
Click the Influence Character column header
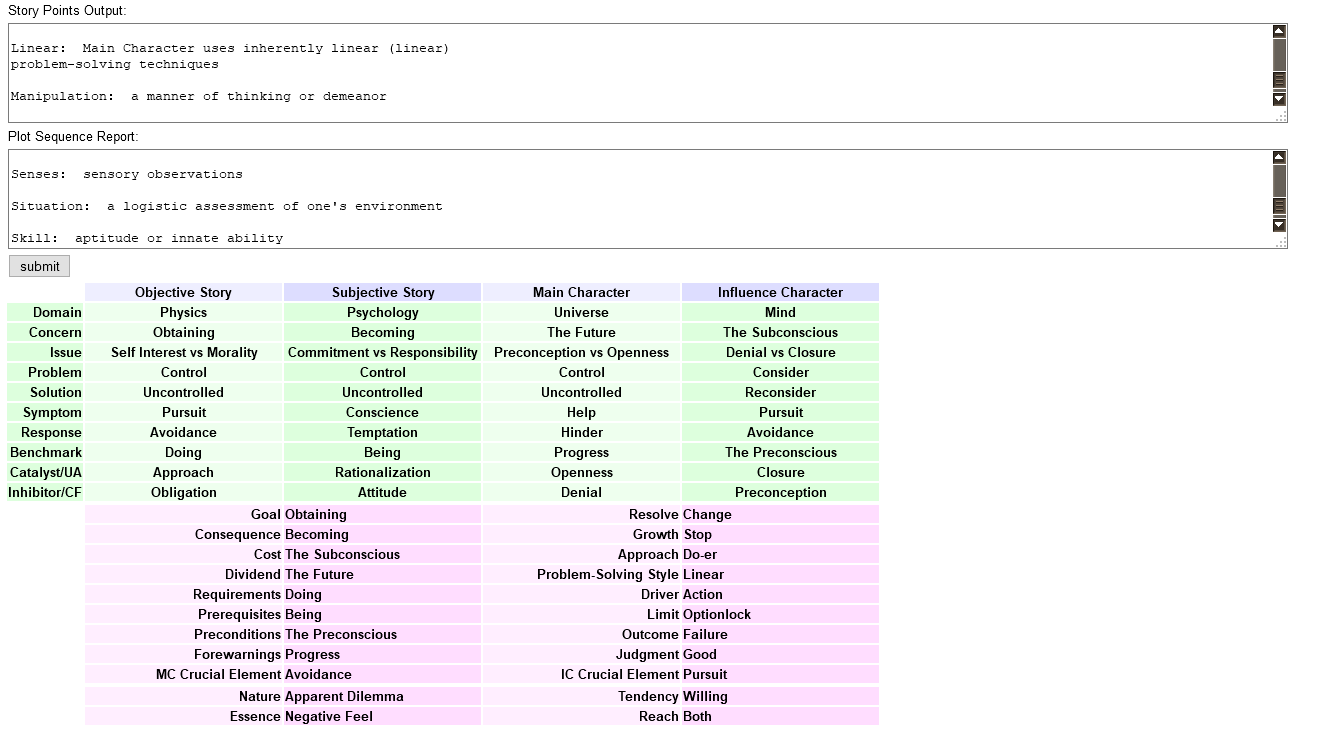[780, 292]
